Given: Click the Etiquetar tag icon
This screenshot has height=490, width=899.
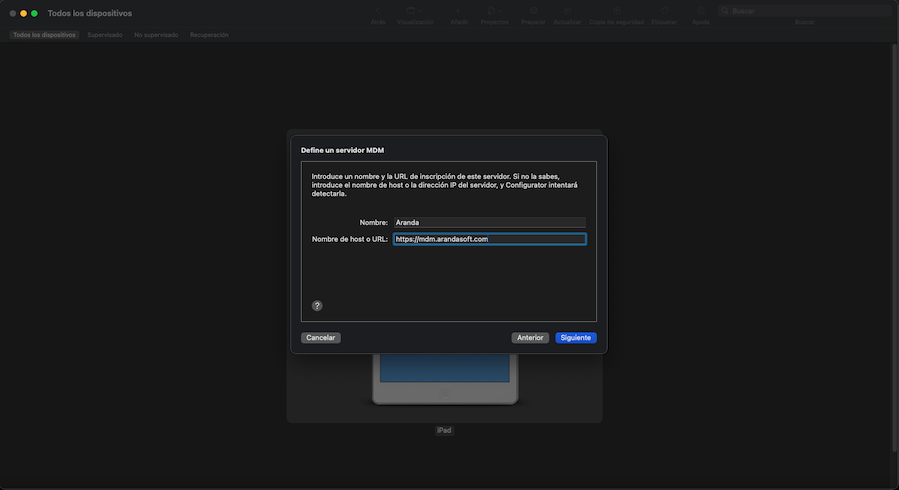Looking at the screenshot, I should 664,11.
